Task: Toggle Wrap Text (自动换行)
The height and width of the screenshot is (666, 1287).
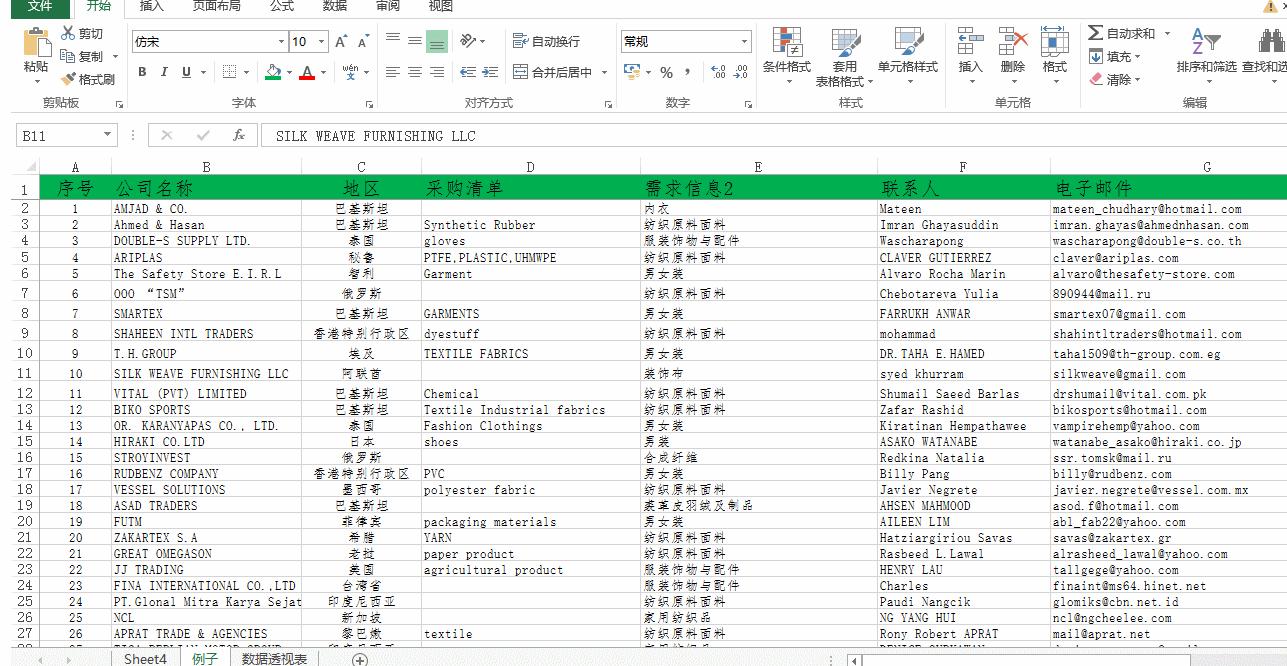Action: (x=546, y=41)
